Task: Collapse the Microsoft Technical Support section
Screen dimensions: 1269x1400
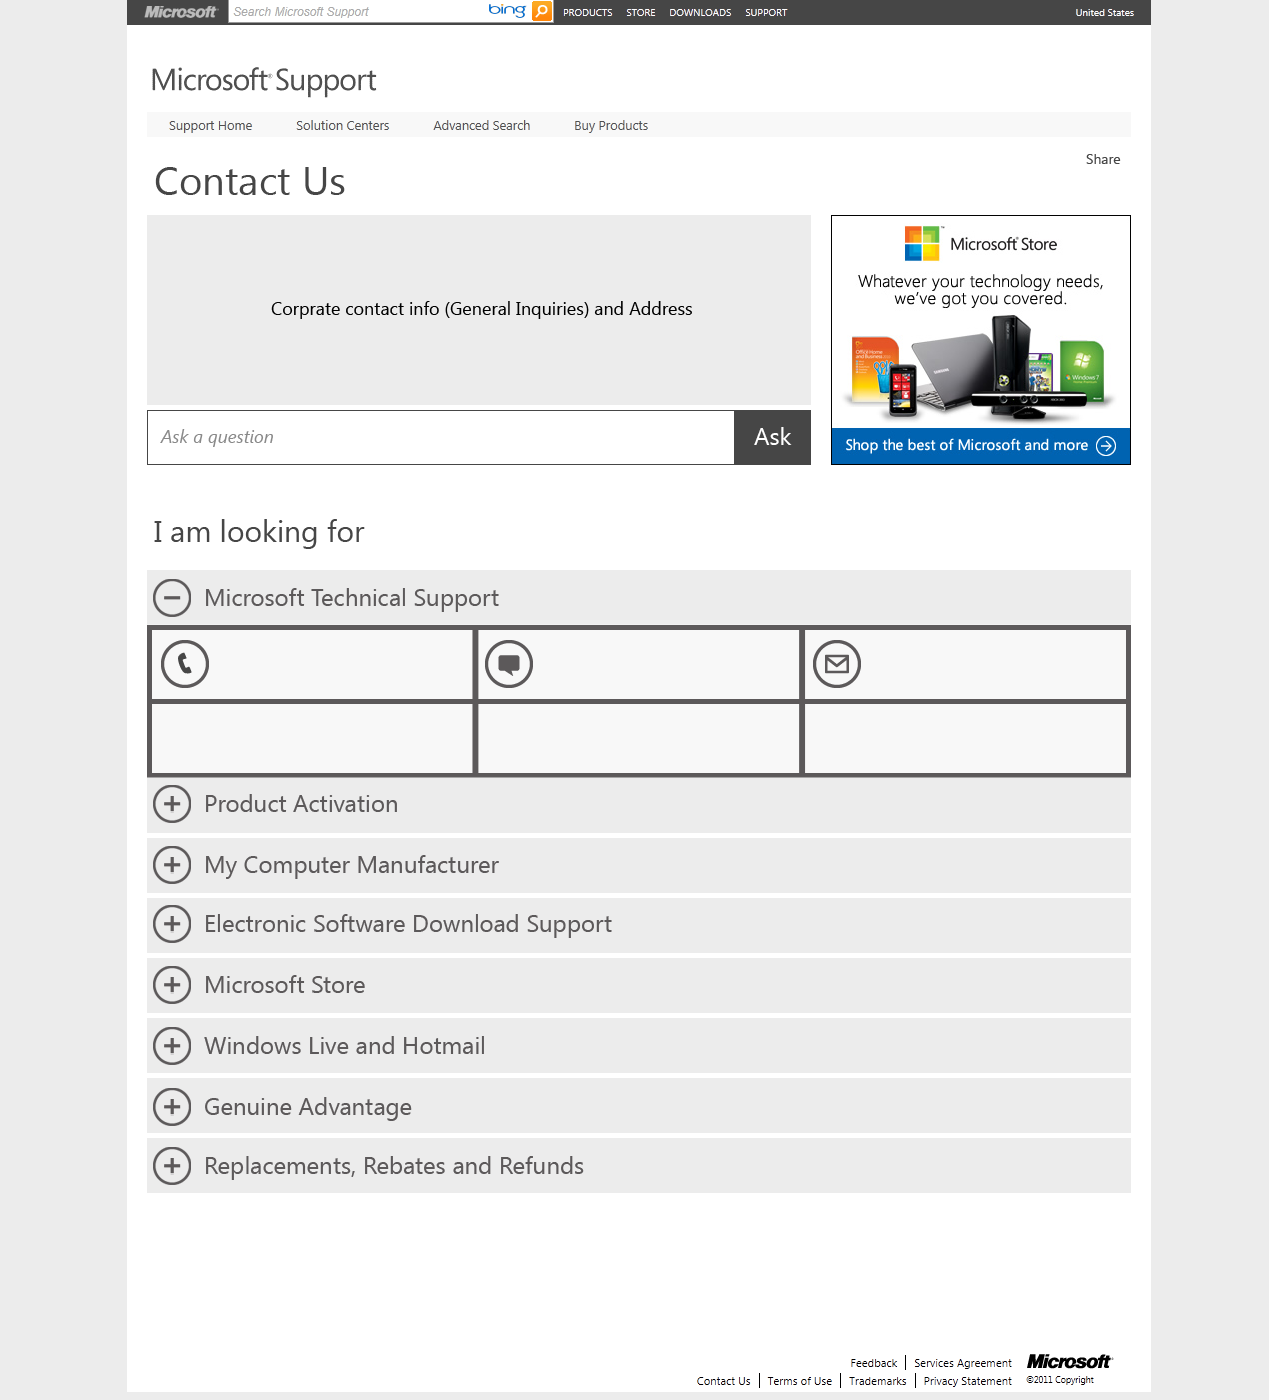Action: [x=172, y=598]
